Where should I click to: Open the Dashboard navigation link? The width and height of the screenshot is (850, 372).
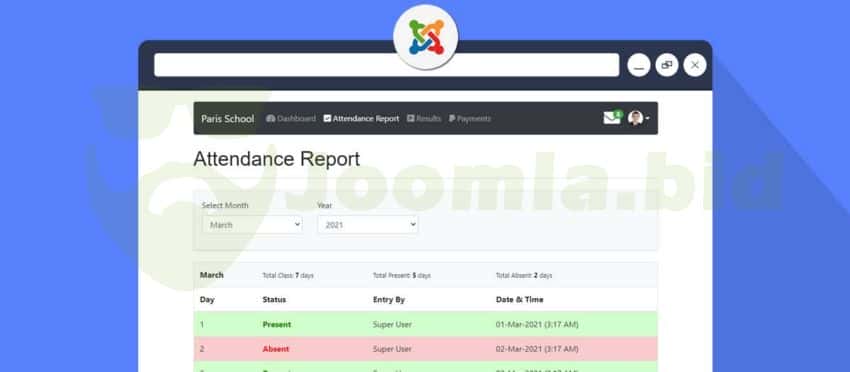pos(291,118)
